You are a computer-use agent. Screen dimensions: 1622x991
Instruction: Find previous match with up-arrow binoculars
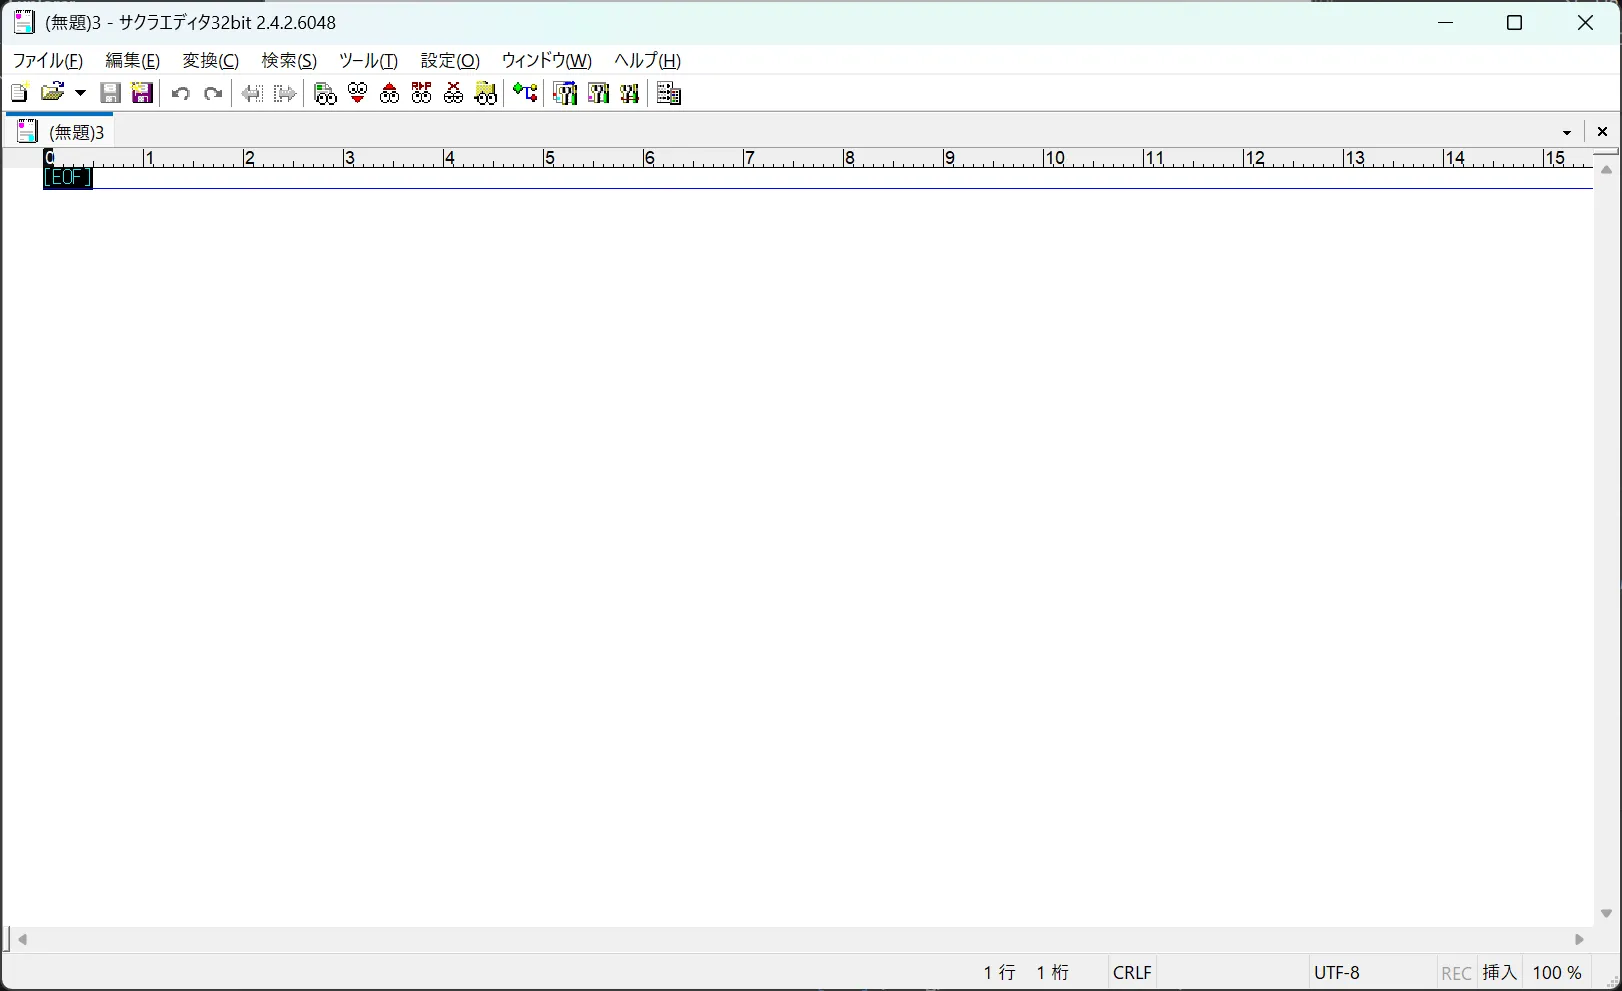[x=389, y=93]
